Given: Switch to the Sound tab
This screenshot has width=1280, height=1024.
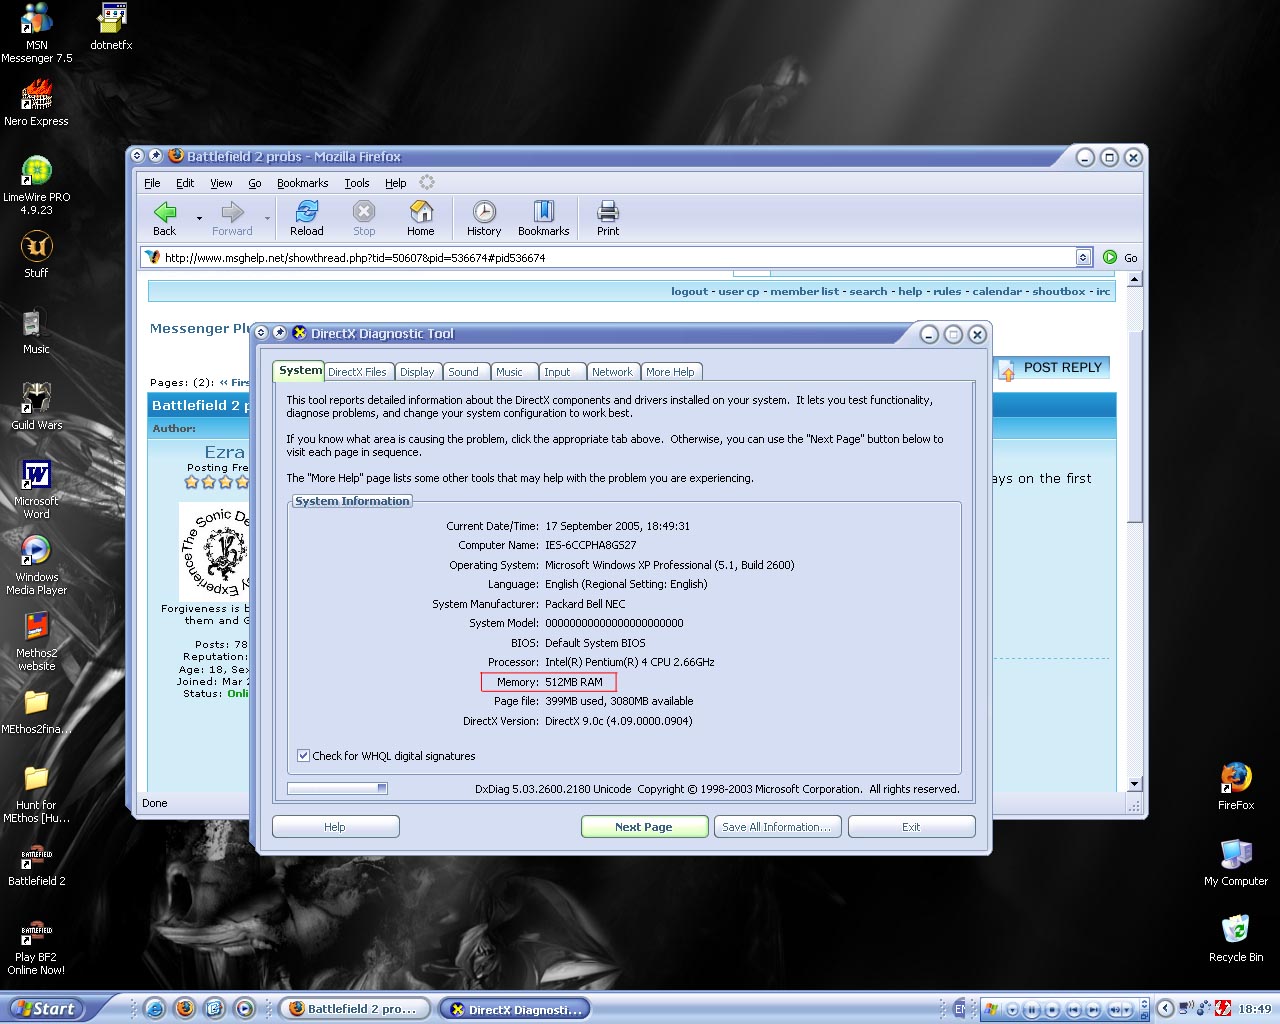Looking at the screenshot, I should click(x=463, y=372).
